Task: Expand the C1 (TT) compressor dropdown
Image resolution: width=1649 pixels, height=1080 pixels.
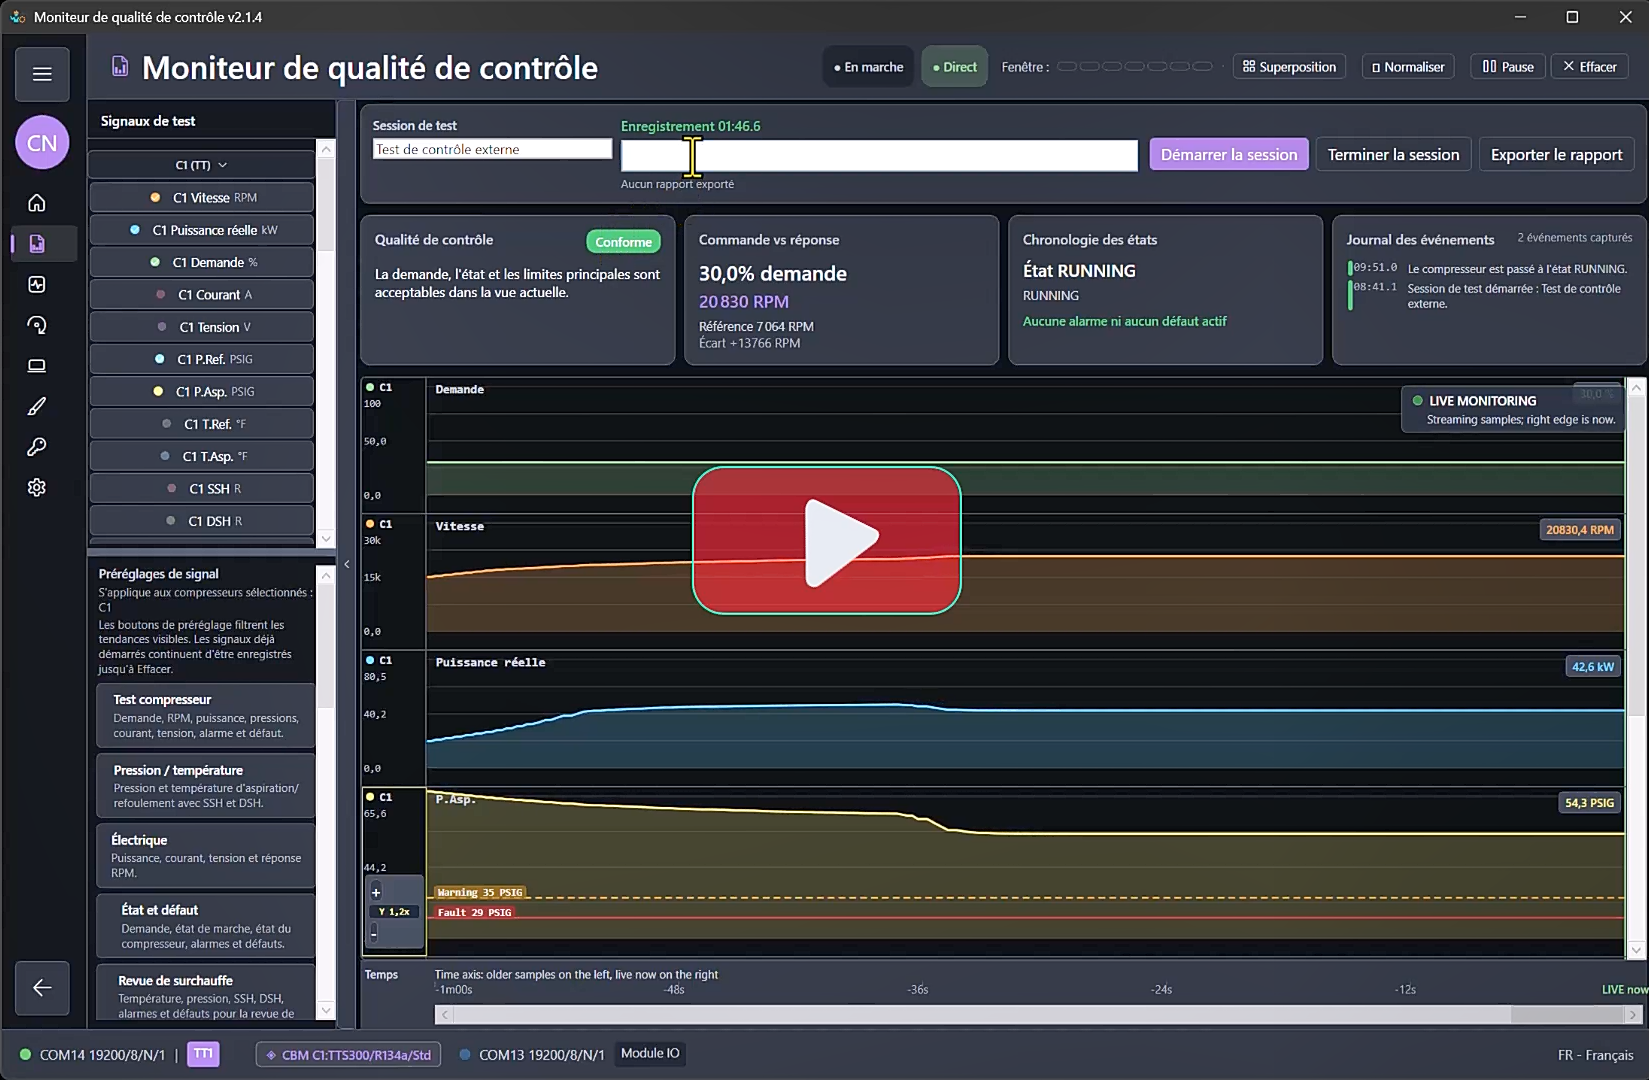Action: point(202,165)
